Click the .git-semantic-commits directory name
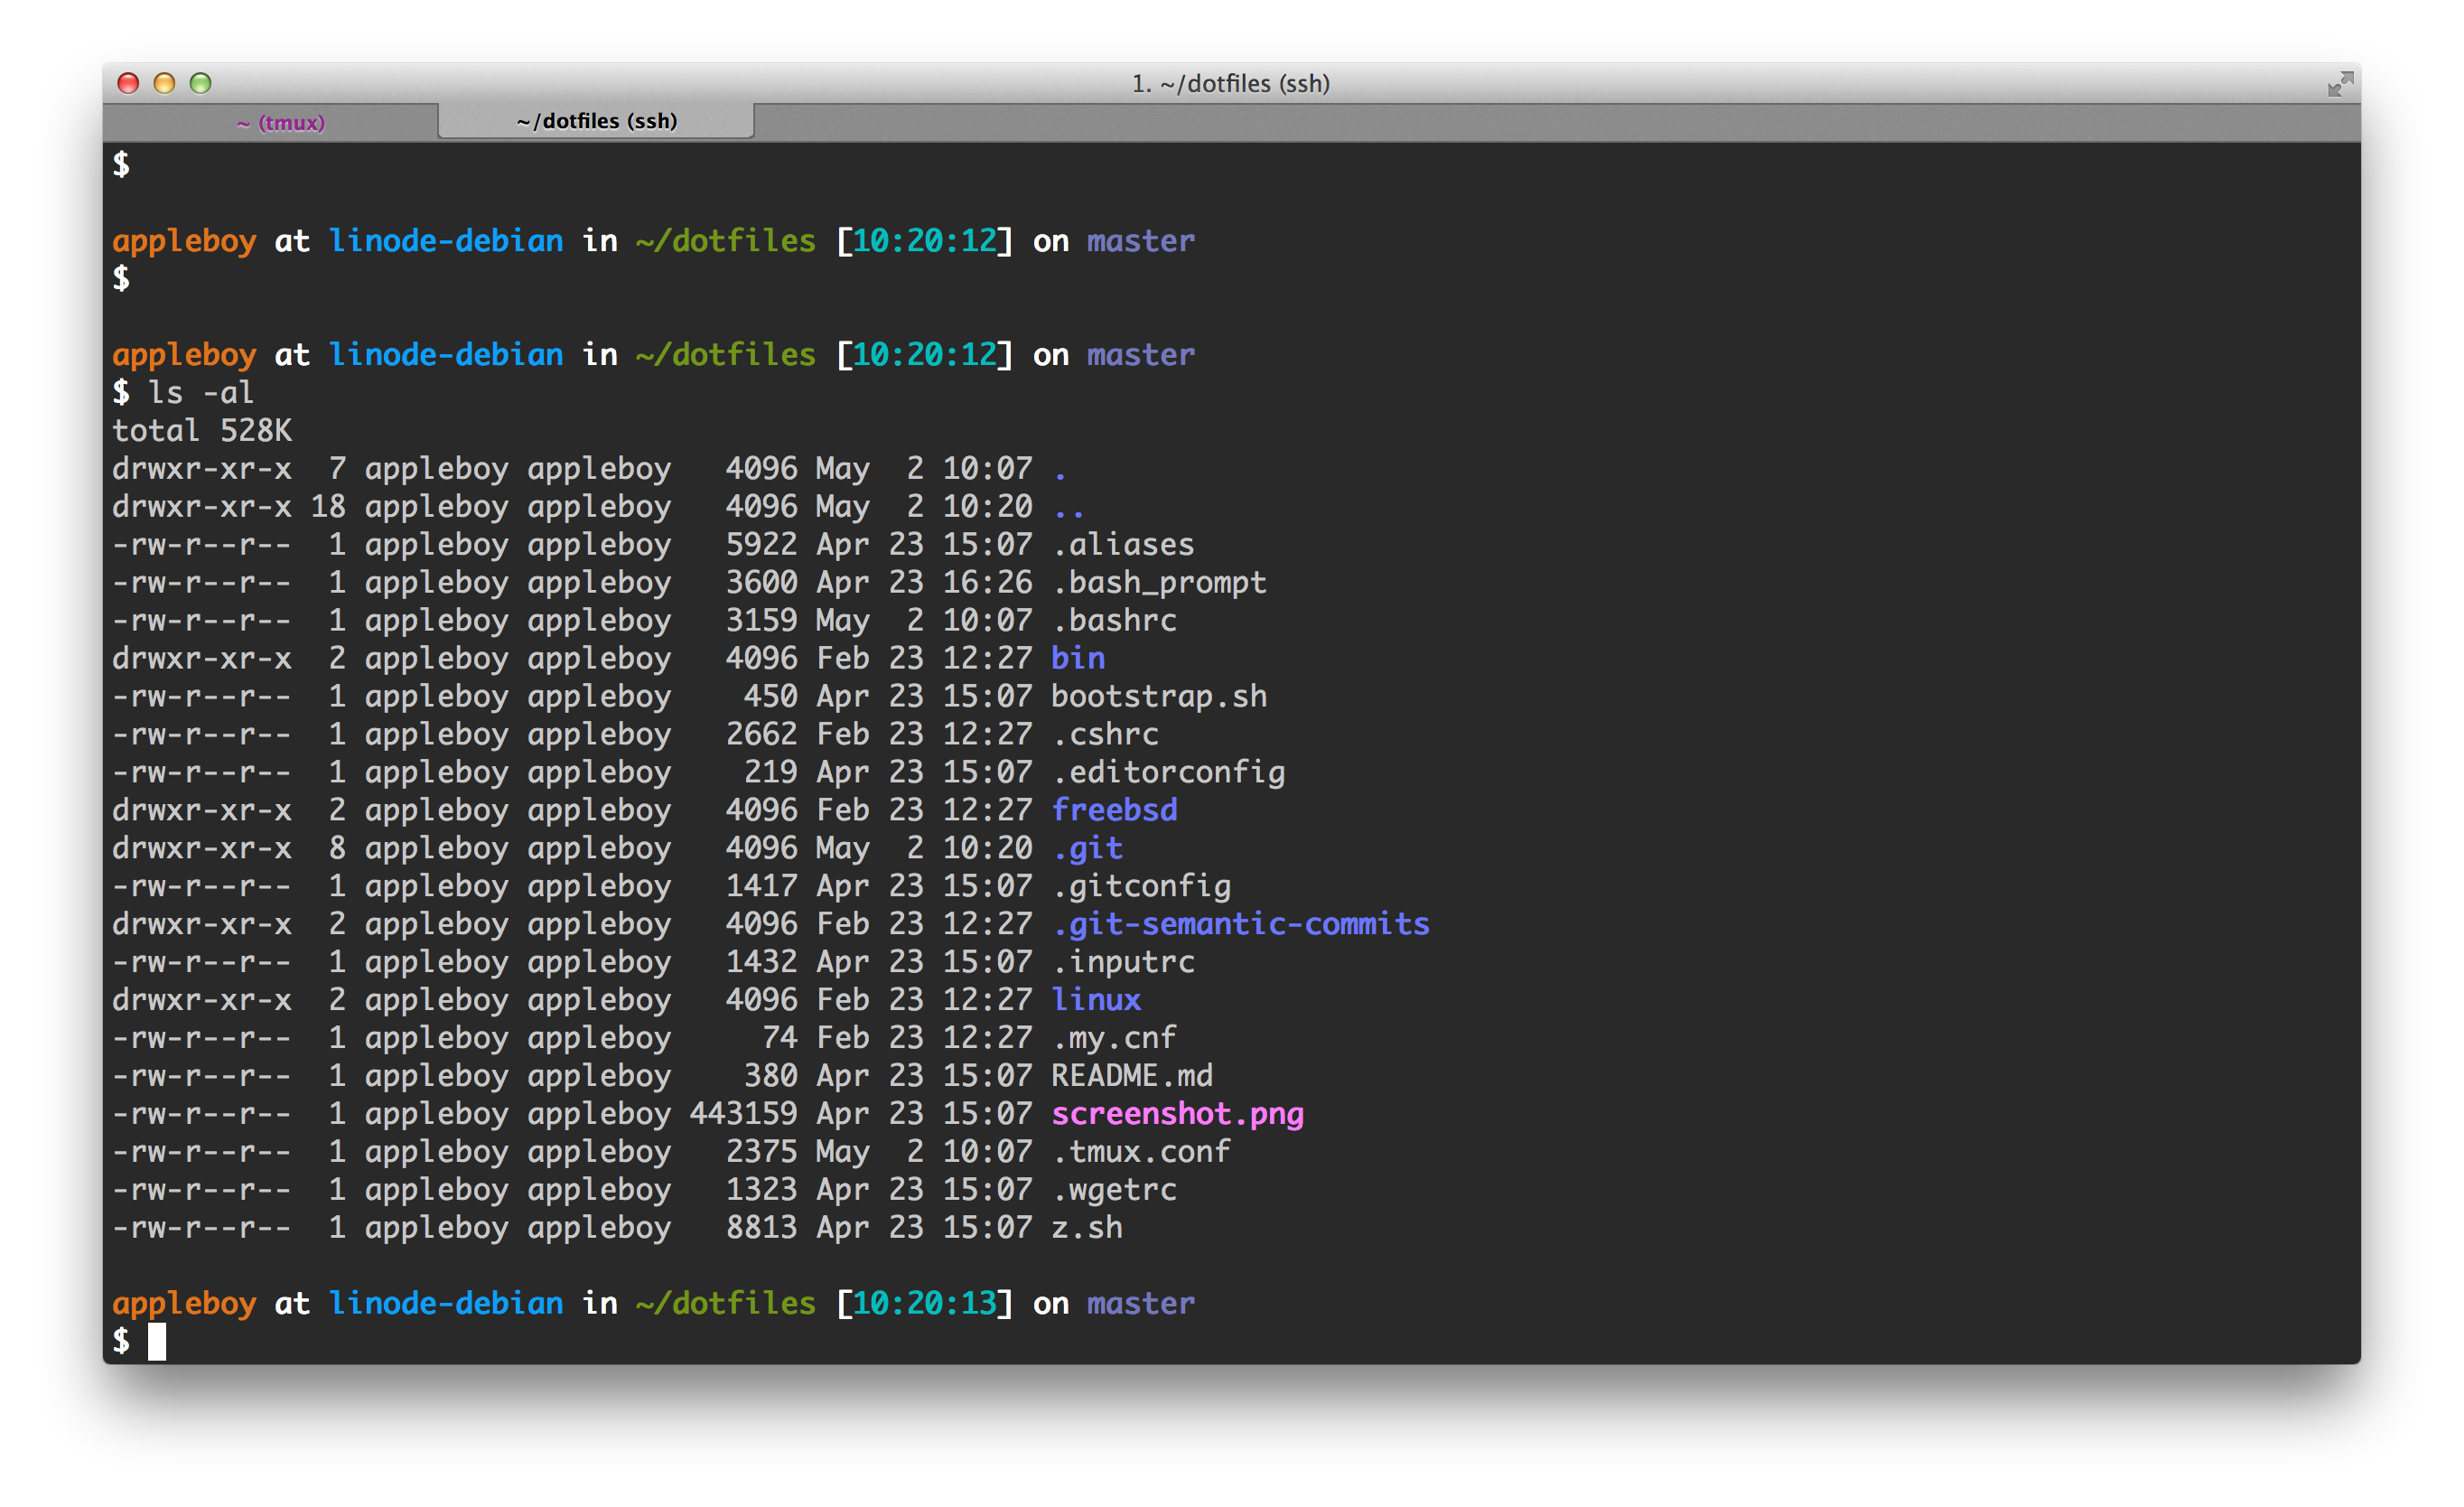Viewport: 2464px width, 1507px height. pyautogui.click(x=1240, y=924)
